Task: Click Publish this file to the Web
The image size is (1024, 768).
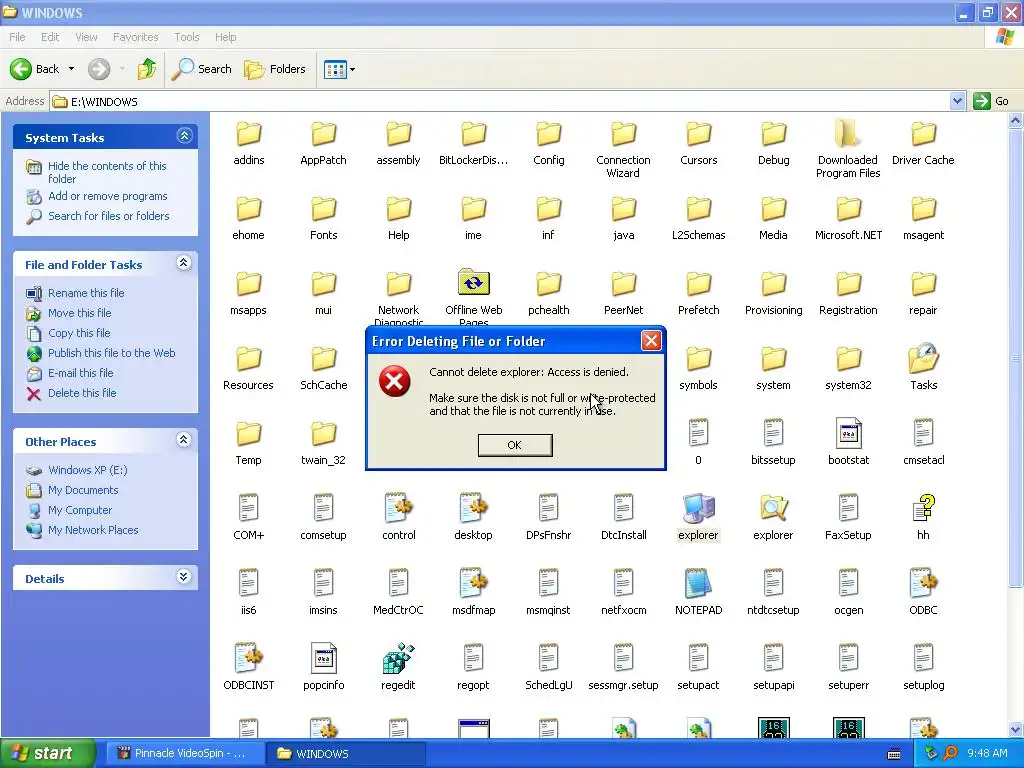Action: tap(111, 353)
